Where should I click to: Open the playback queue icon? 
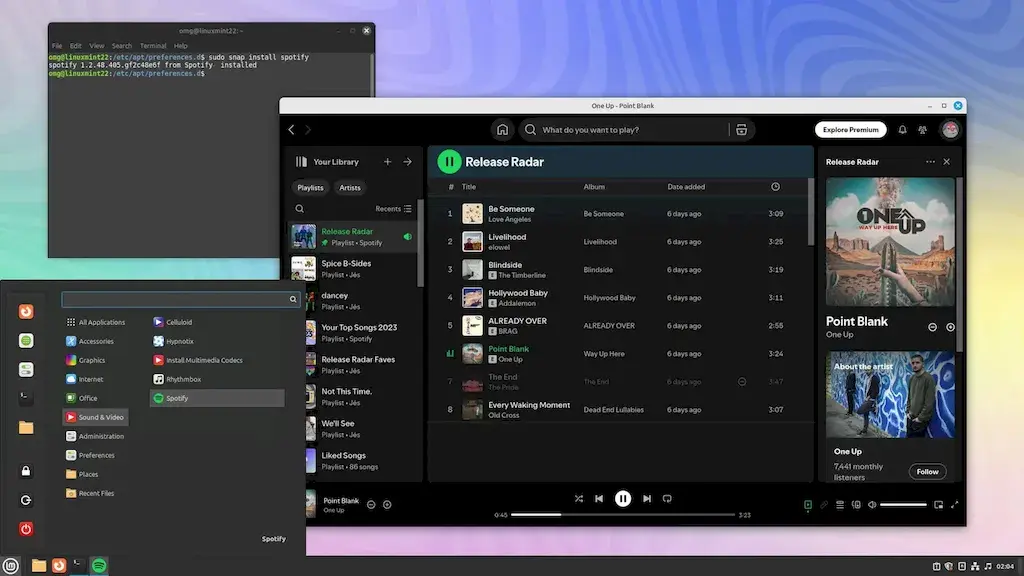coord(840,504)
